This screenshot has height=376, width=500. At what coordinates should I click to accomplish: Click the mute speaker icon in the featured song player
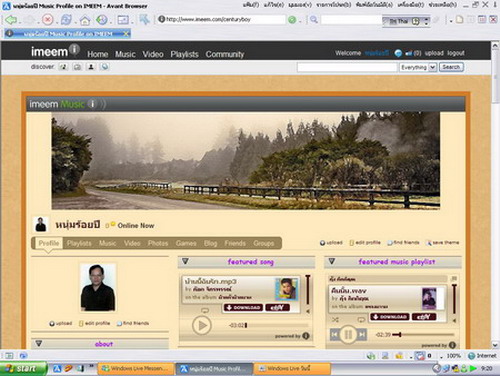click(308, 311)
